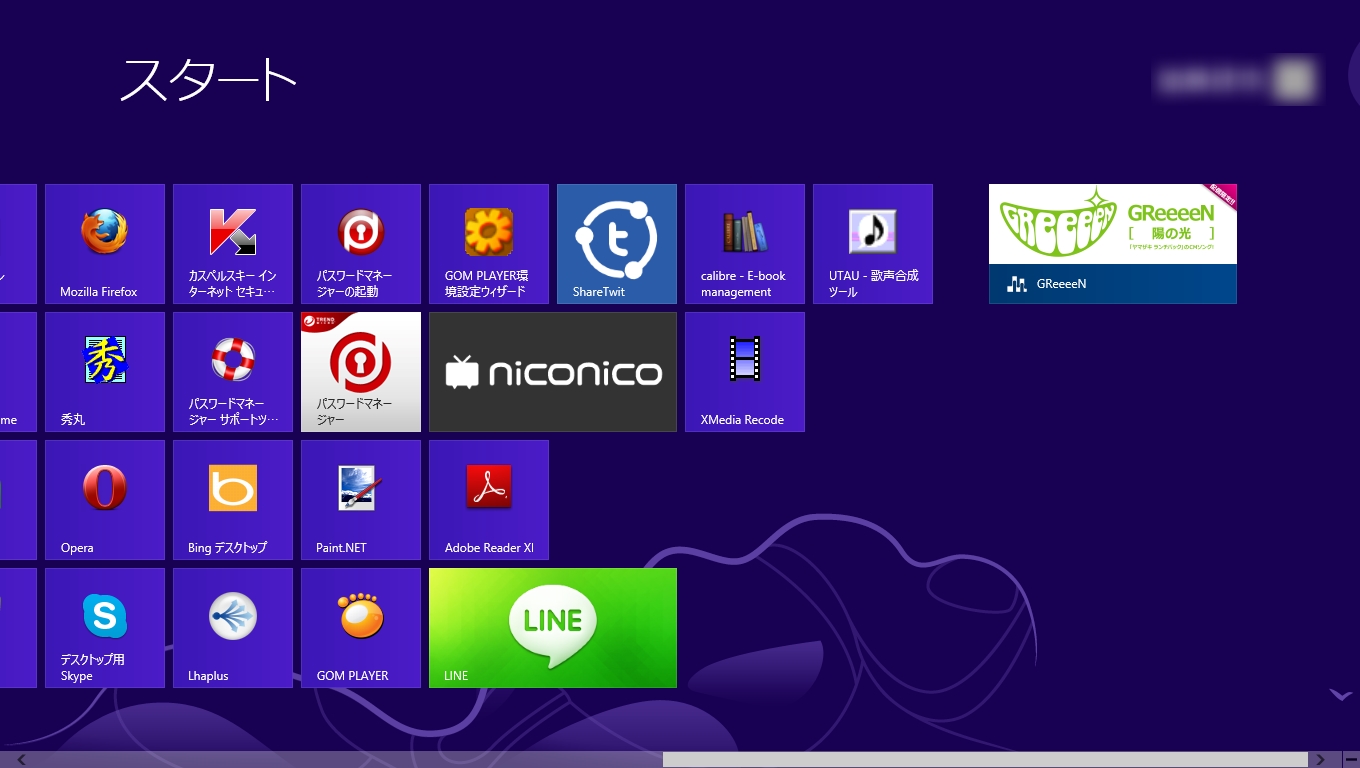Click the blurred user account picture

pos(1296,80)
